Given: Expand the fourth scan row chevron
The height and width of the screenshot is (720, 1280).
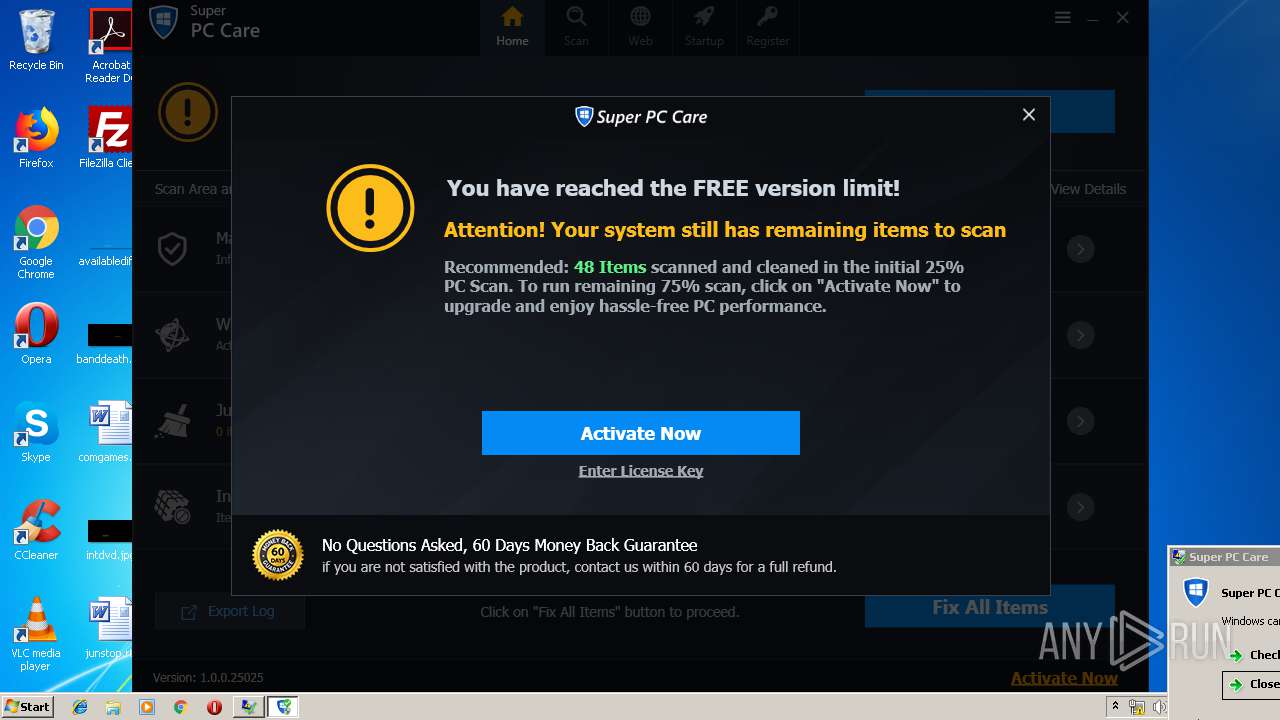Looking at the screenshot, I should (x=1080, y=507).
